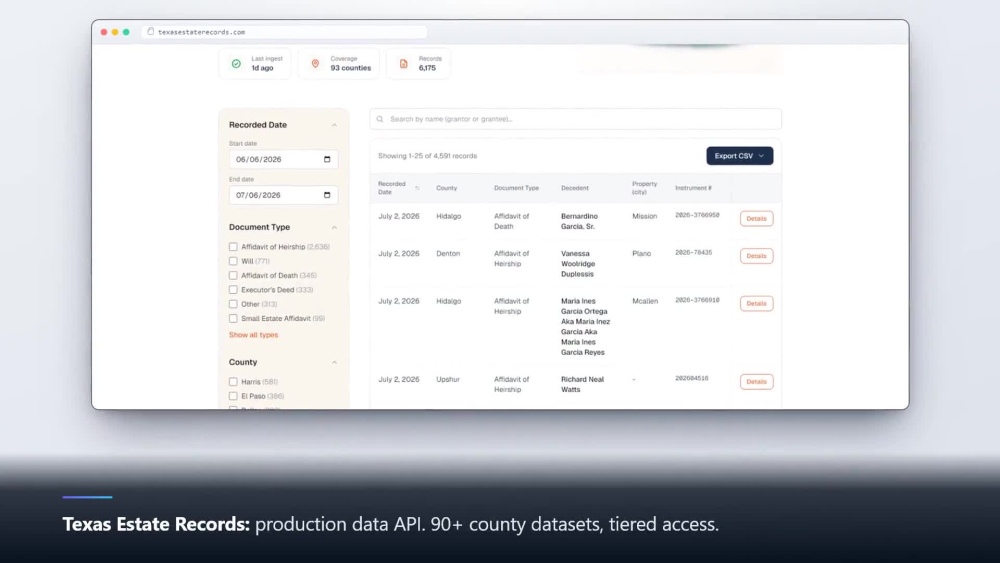This screenshot has height=563, width=1000.
Task: Click the Recorded Date column sort icon
Action: pos(417,188)
